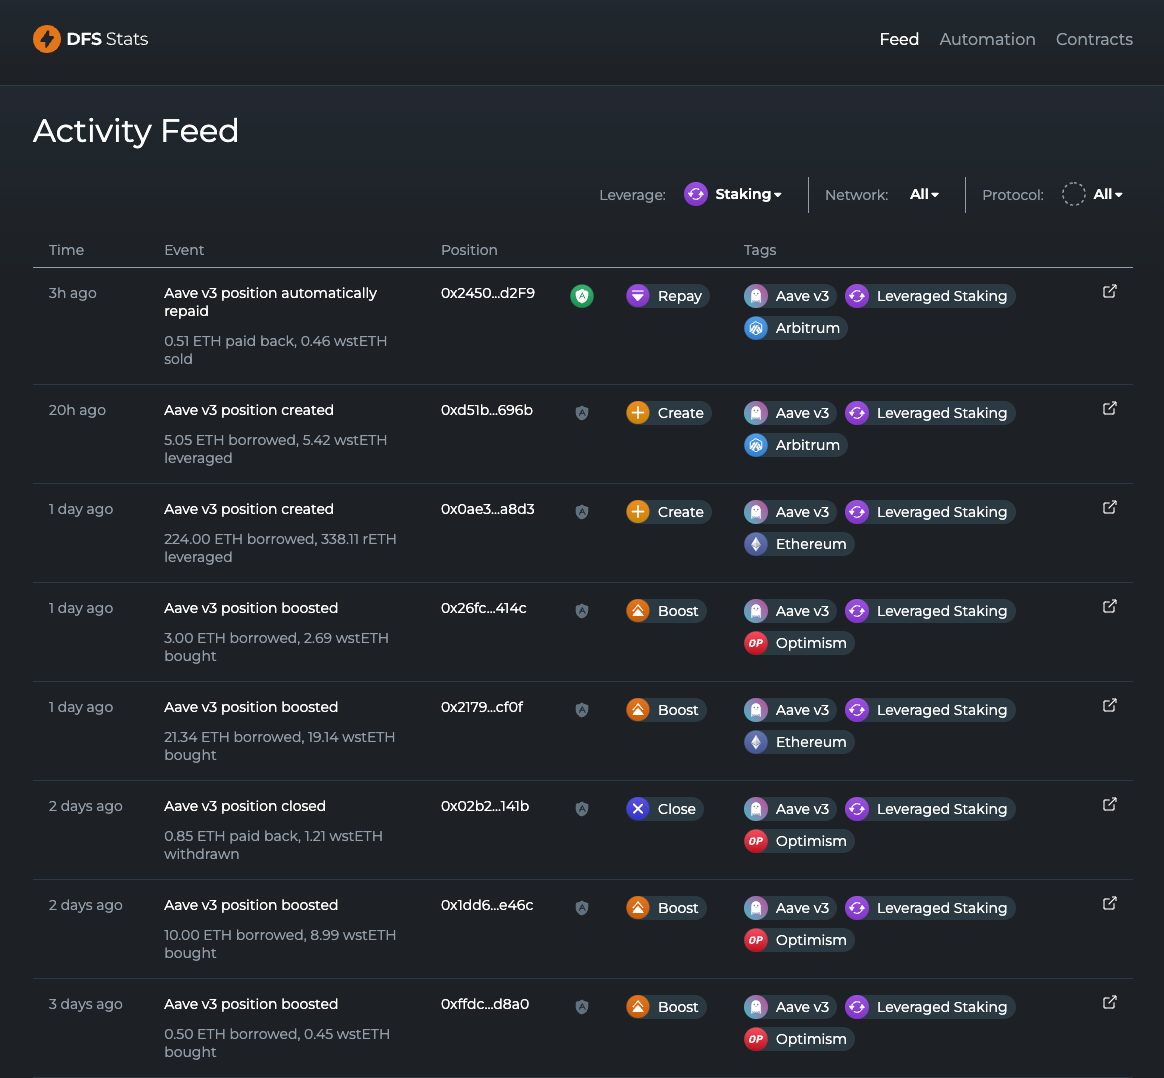Click grey shield icon for 0x02b2...141b

(x=582, y=808)
